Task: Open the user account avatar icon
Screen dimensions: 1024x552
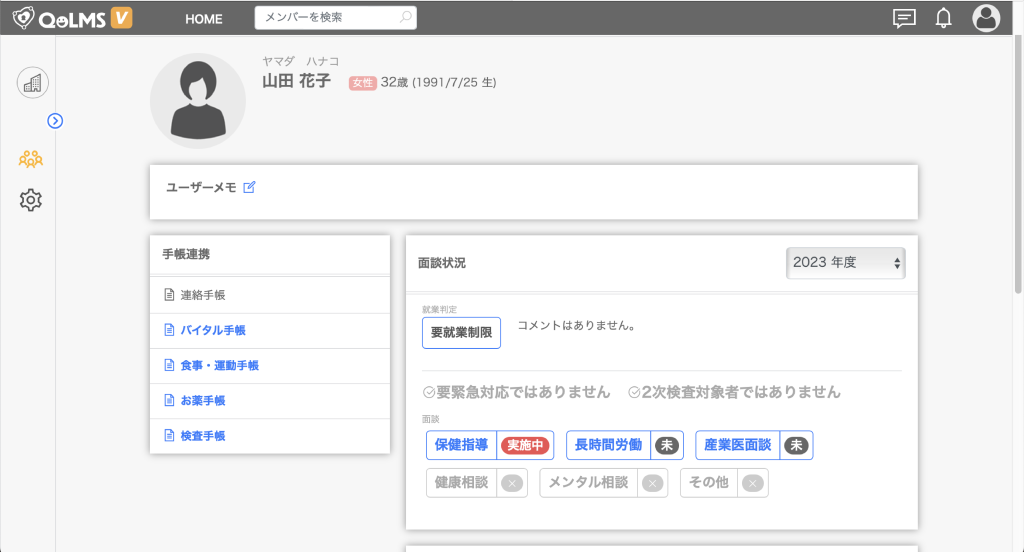Action: (x=986, y=18)
